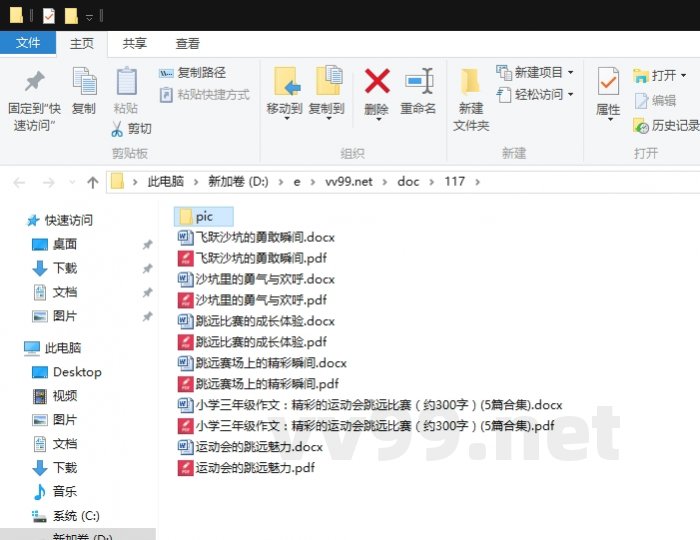Click Pin to Quick access icon
Viewport: 700px width, 540px height.
point(34,81)
